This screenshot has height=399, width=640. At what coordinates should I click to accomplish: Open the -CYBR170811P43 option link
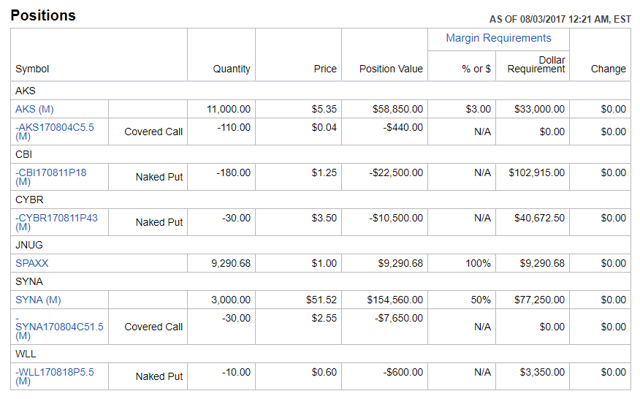[x=56, y=222]
